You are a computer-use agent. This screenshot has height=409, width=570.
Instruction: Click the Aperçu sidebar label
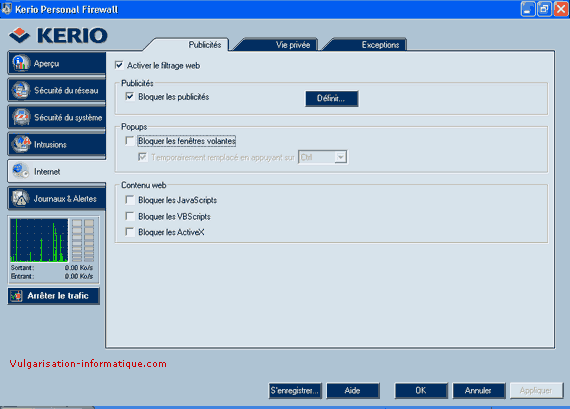click(47, 63)
